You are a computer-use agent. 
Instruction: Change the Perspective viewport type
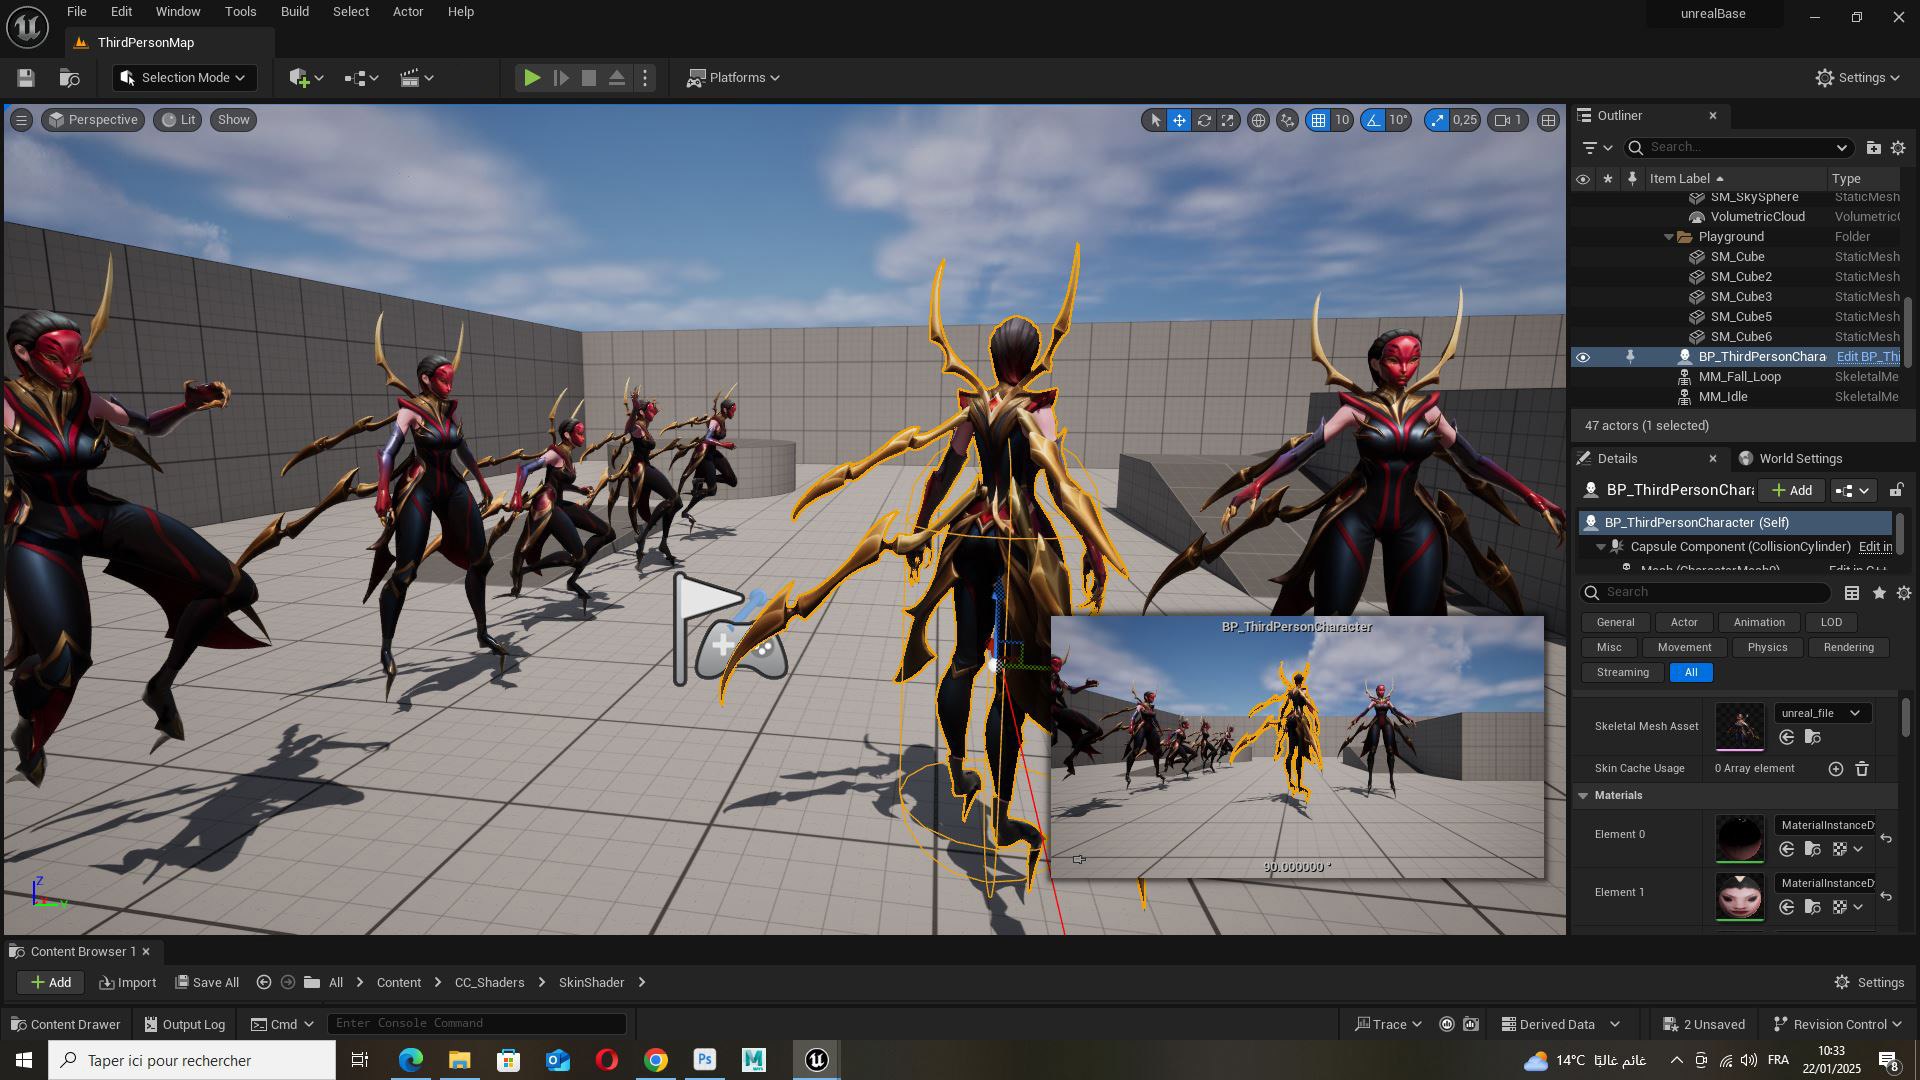click(x=93, y=120)
